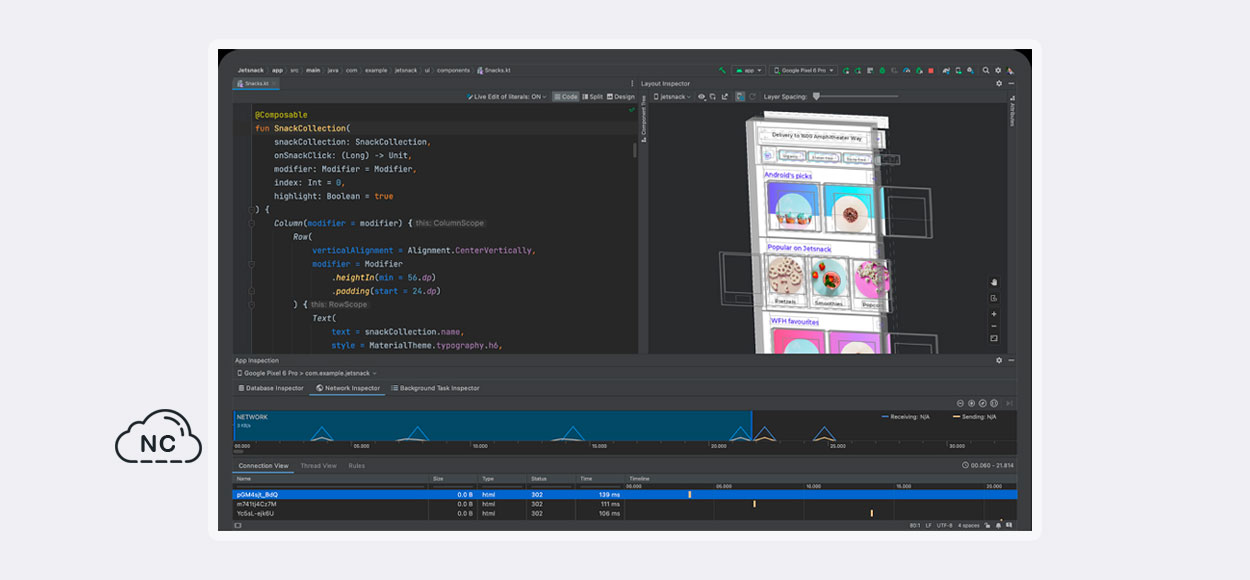Open the Background Task Inspector tab

(x=435, y=388)
